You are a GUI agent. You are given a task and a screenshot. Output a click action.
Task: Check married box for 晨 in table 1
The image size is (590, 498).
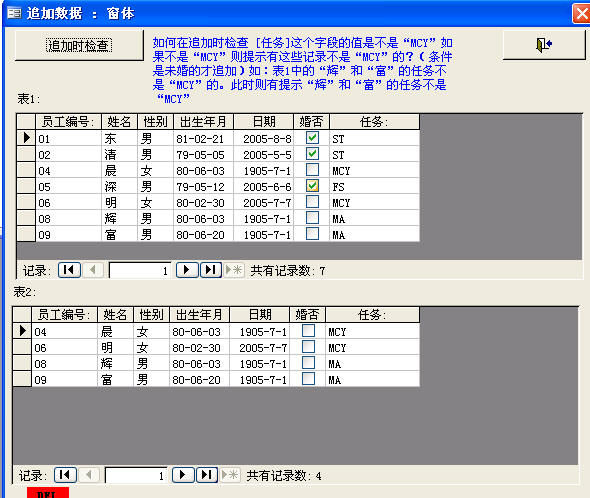point(312,170)
